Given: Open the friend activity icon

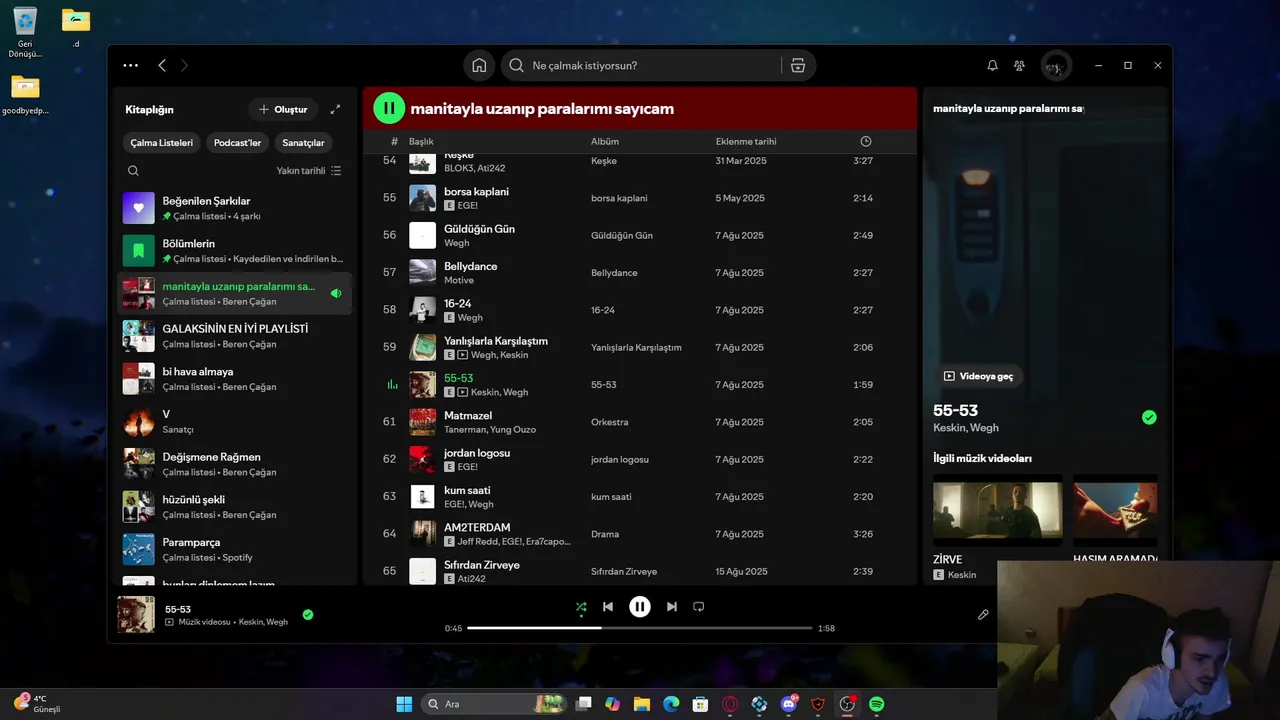Looking at the screenshot, I should 1019,65.
